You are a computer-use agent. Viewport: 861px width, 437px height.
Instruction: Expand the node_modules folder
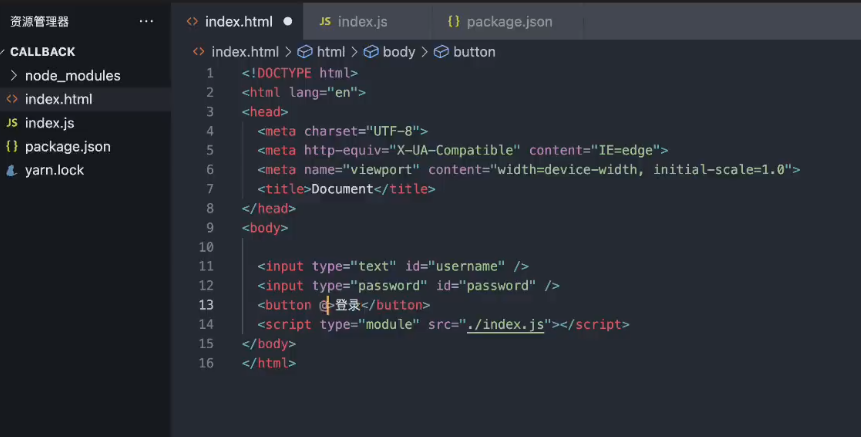click(72, 76)
